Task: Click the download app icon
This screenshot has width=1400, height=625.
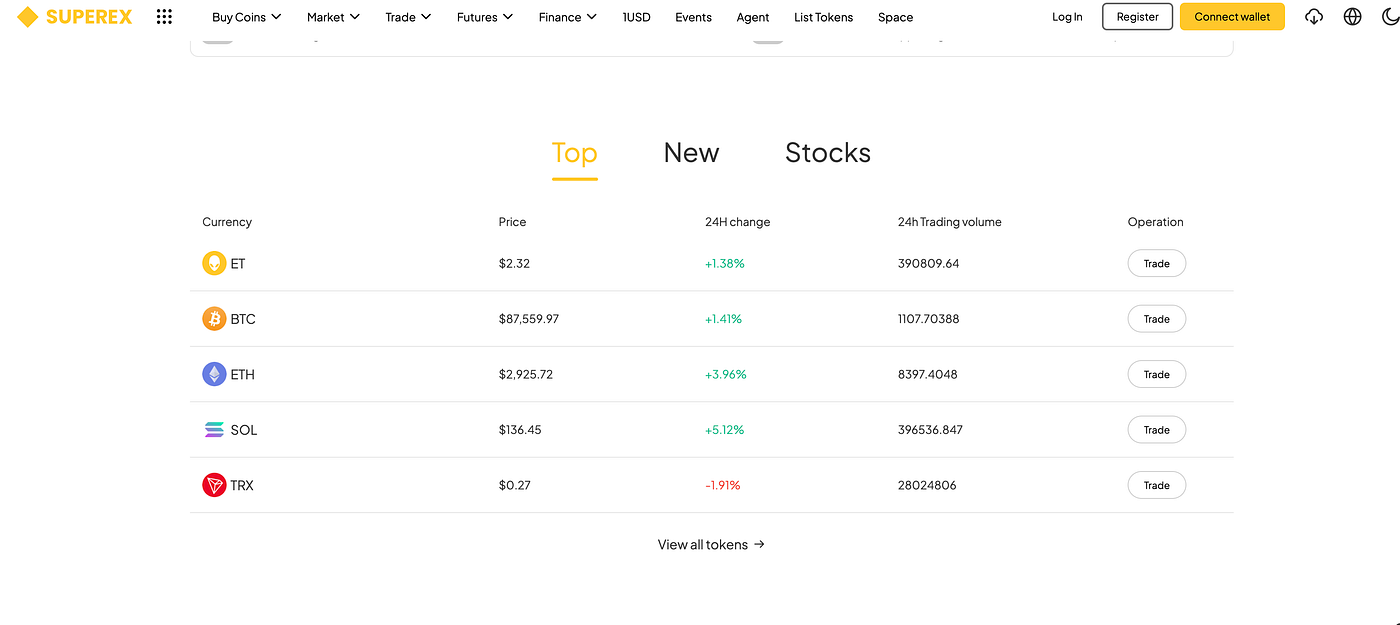Action: coord(1314,17)
